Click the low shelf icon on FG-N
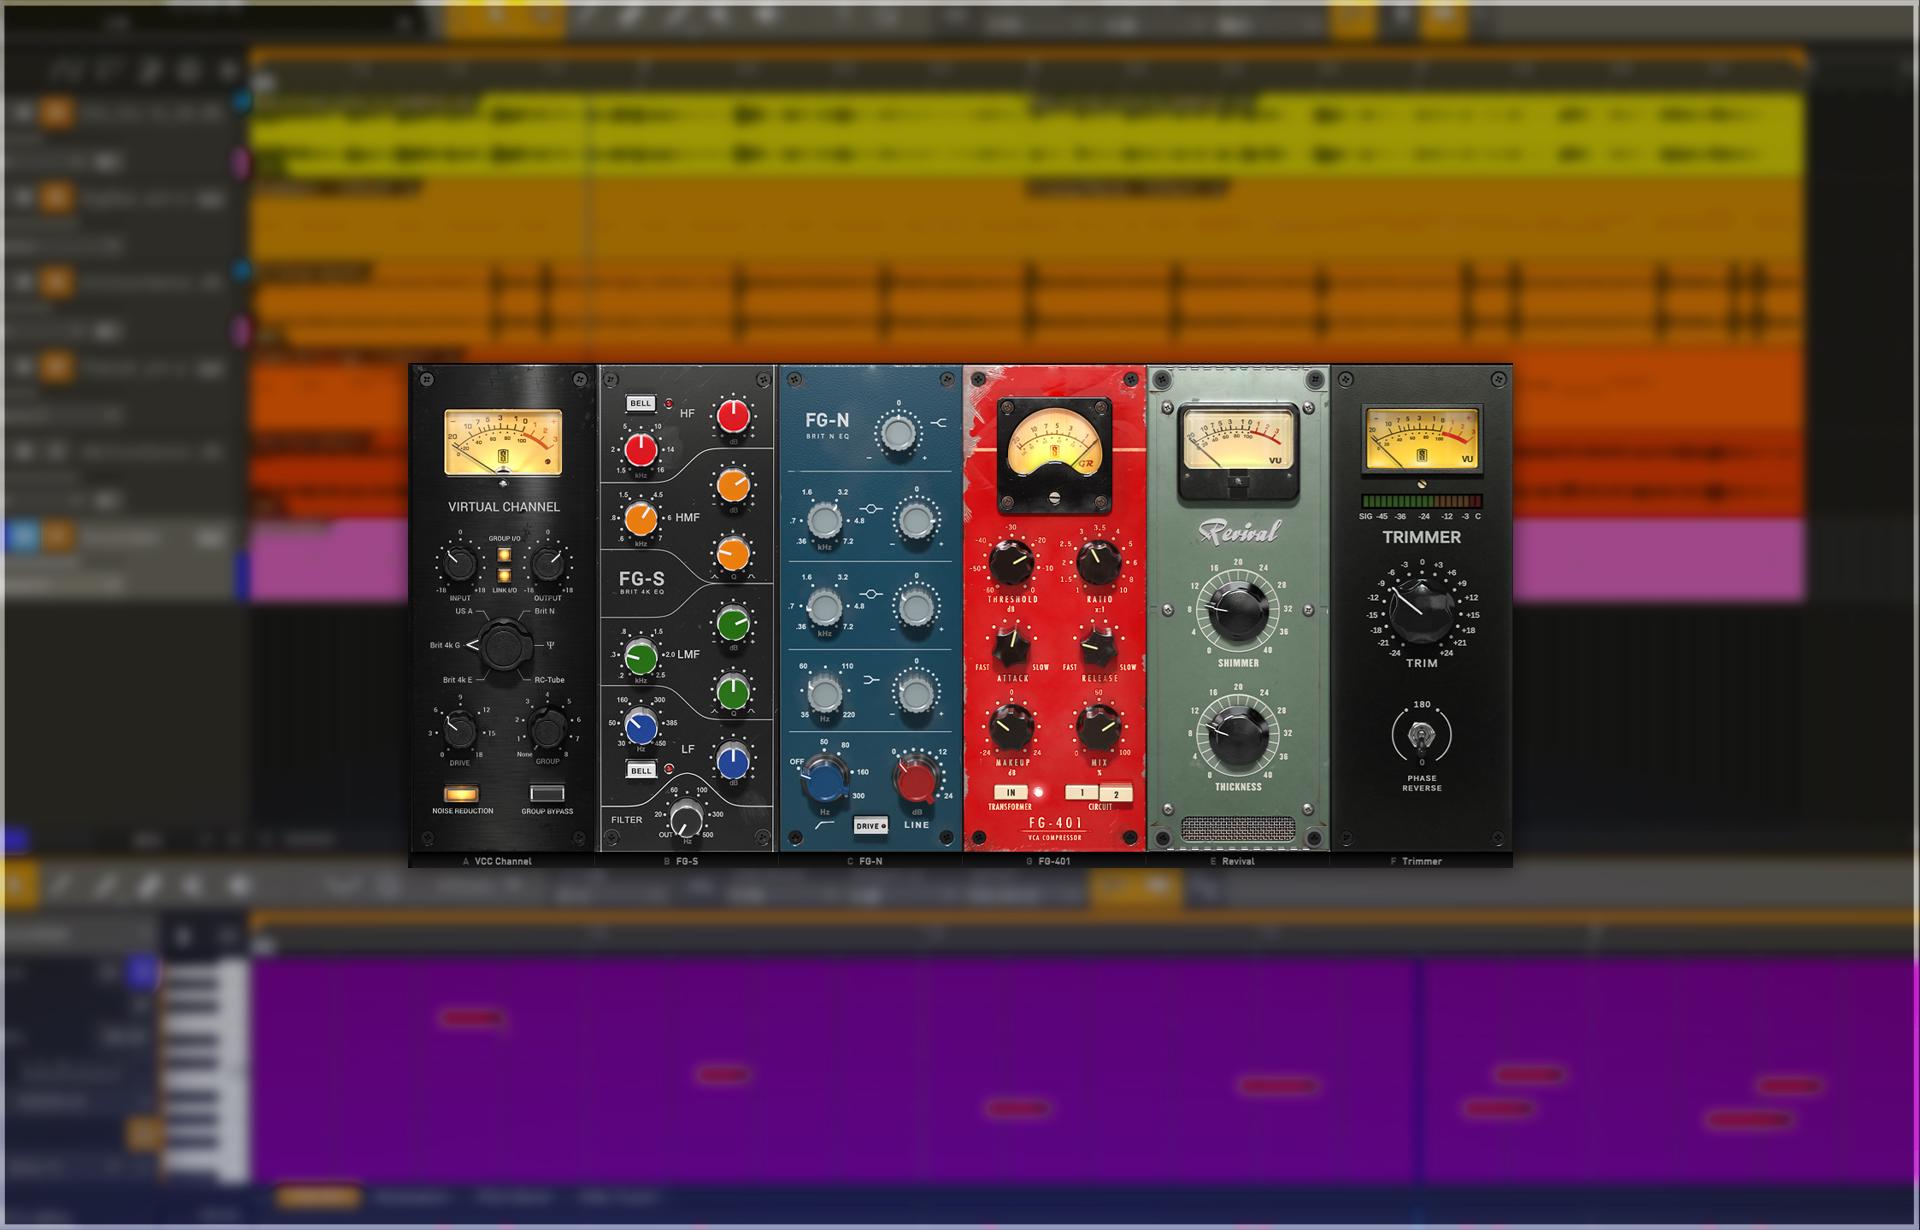The height and width of the screenshot is (1230, 1920). click(871, 680)
